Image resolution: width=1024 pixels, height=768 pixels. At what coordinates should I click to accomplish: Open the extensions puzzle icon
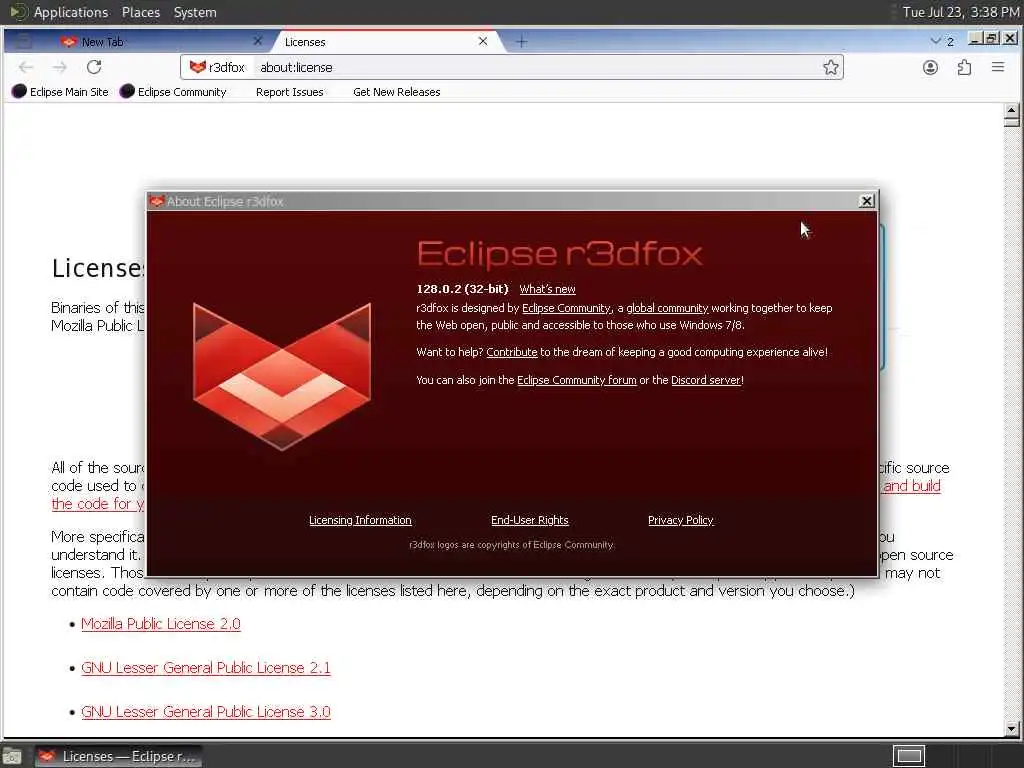click(x=964, y=67)
